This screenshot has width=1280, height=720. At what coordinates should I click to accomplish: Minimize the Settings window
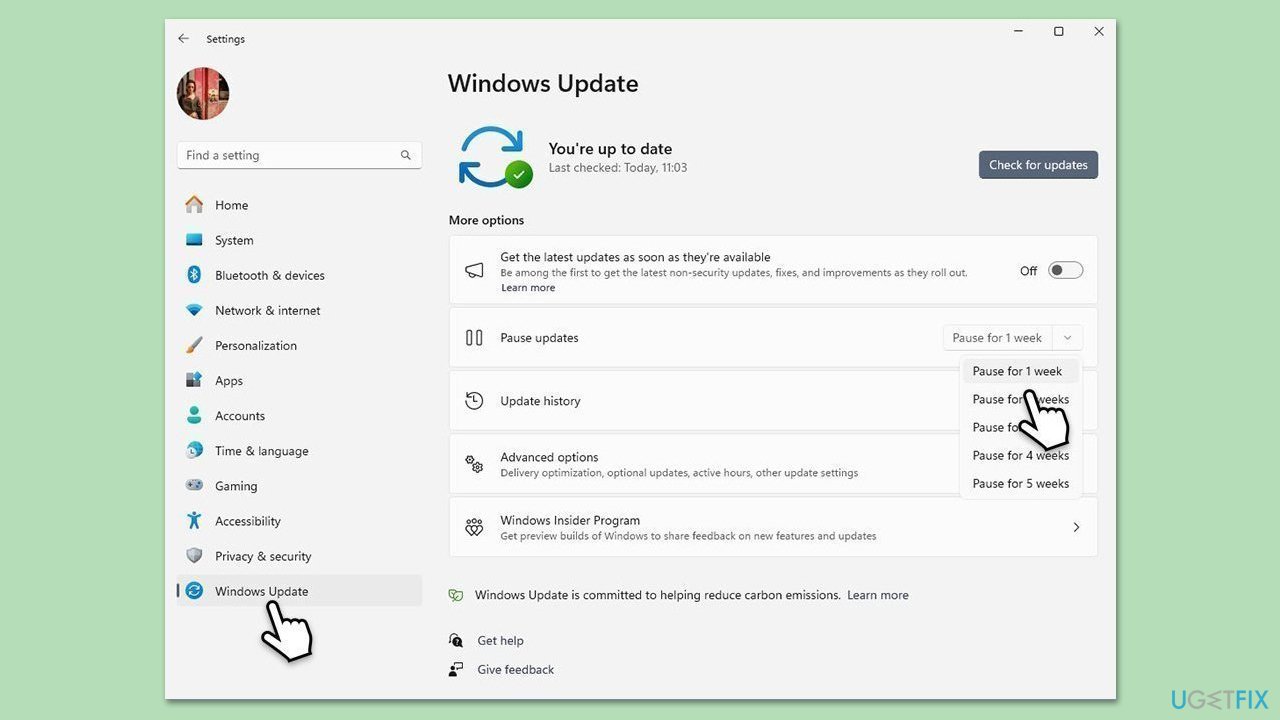(1018, 32)
